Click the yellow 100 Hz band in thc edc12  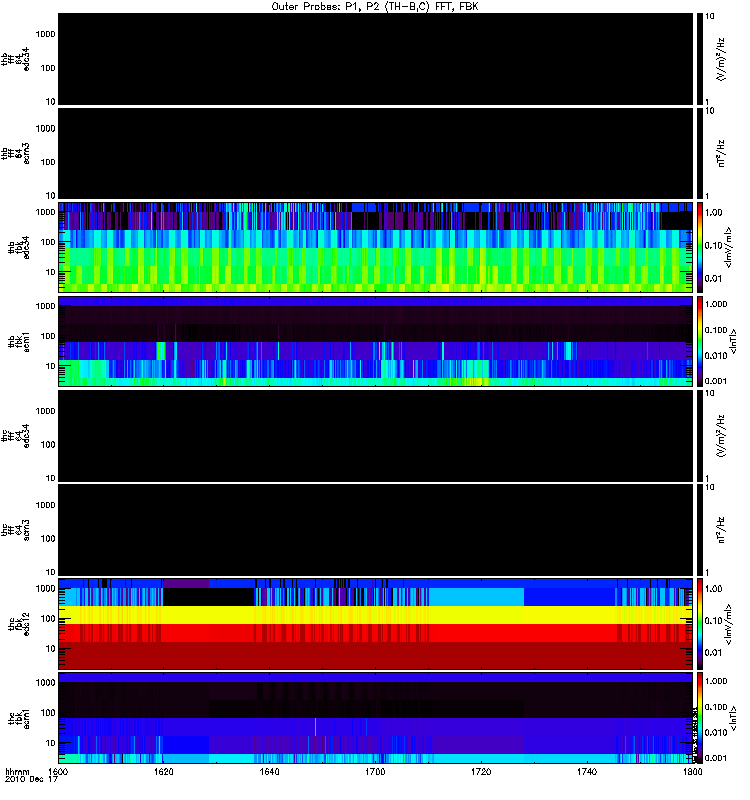pos(375,615)
